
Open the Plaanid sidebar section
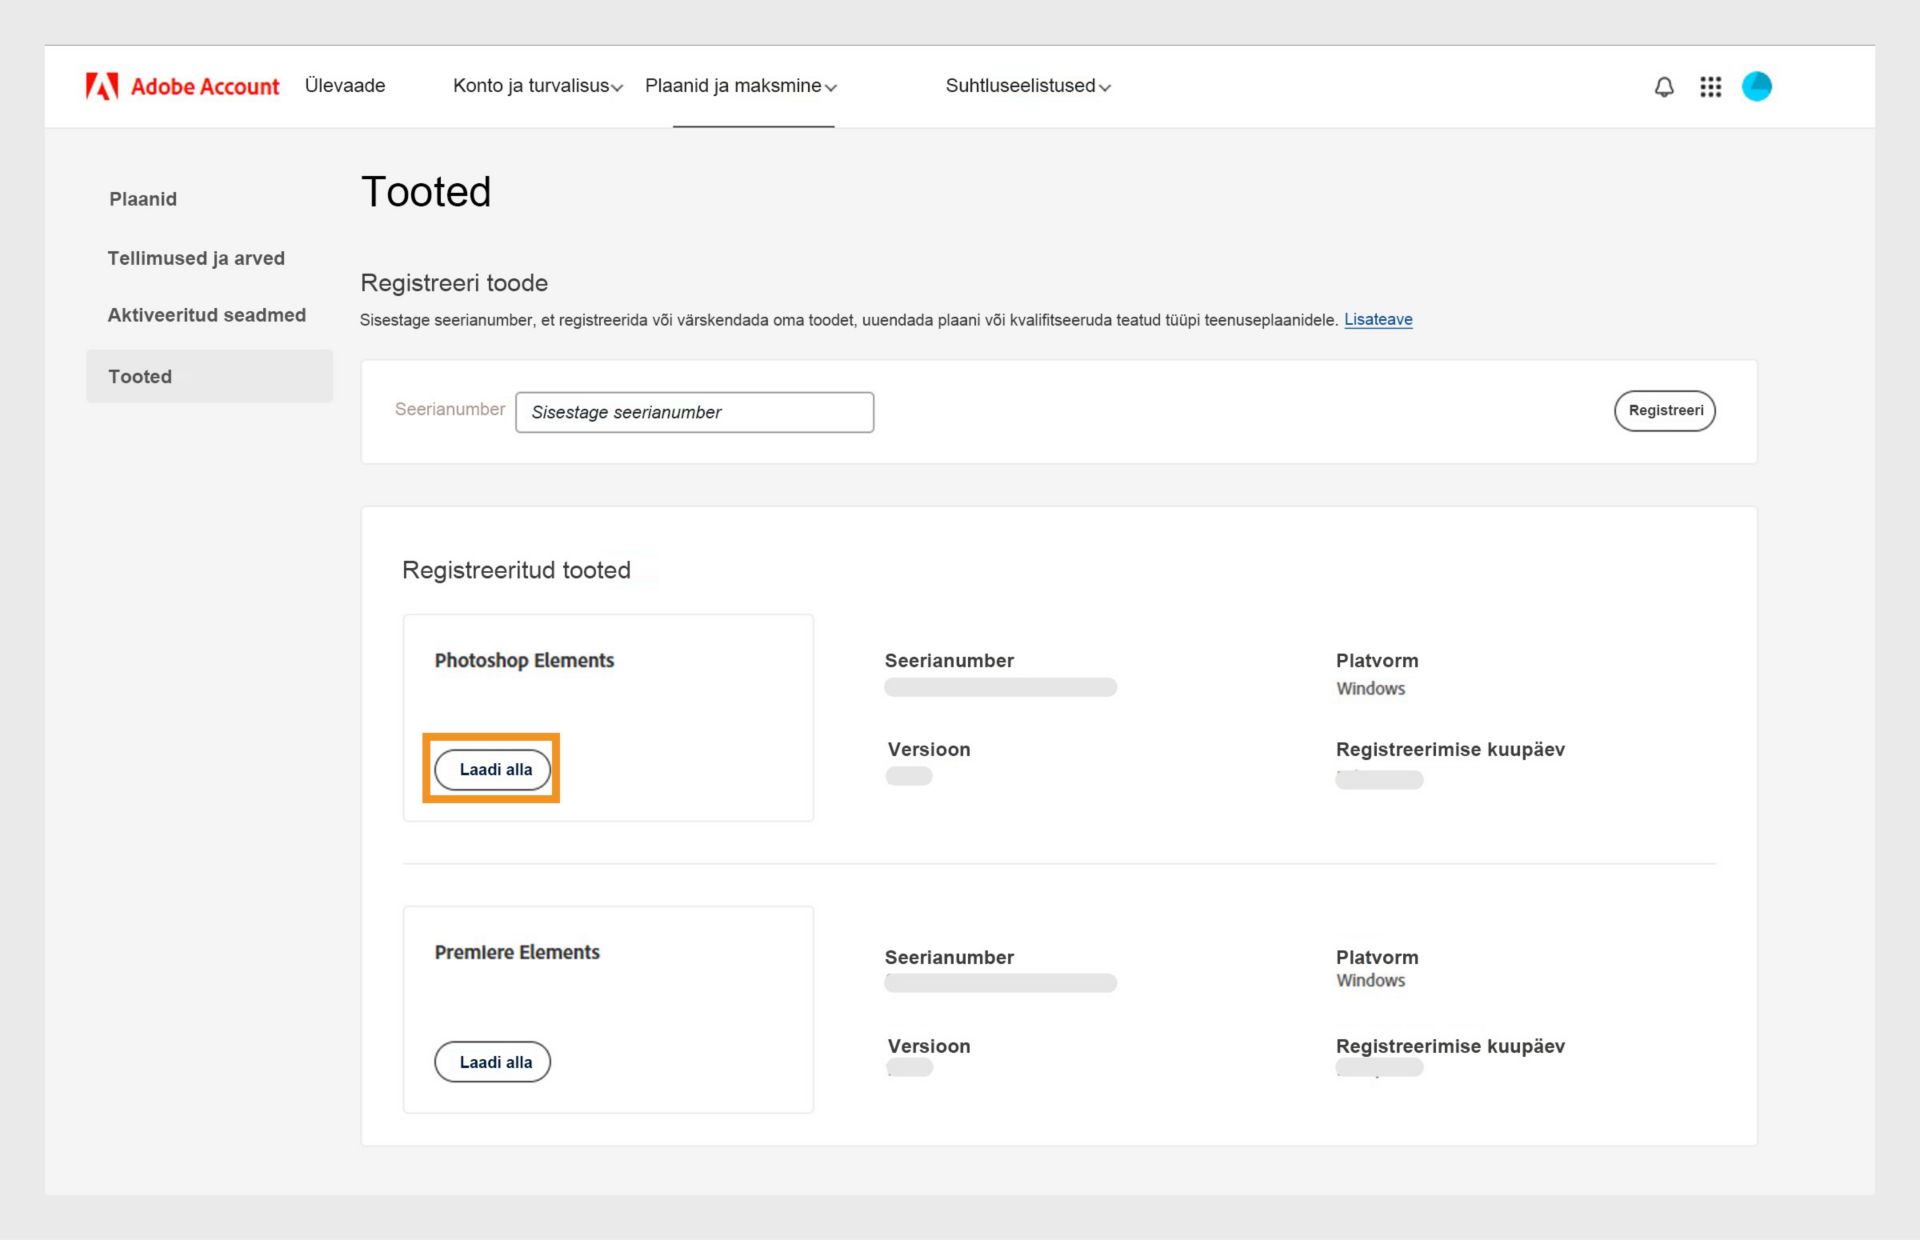142,199
